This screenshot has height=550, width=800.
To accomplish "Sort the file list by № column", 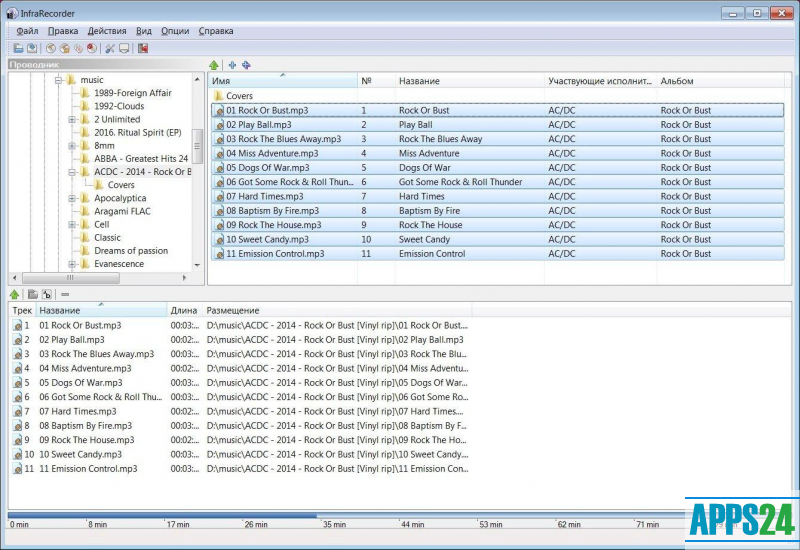I will 376,81.
